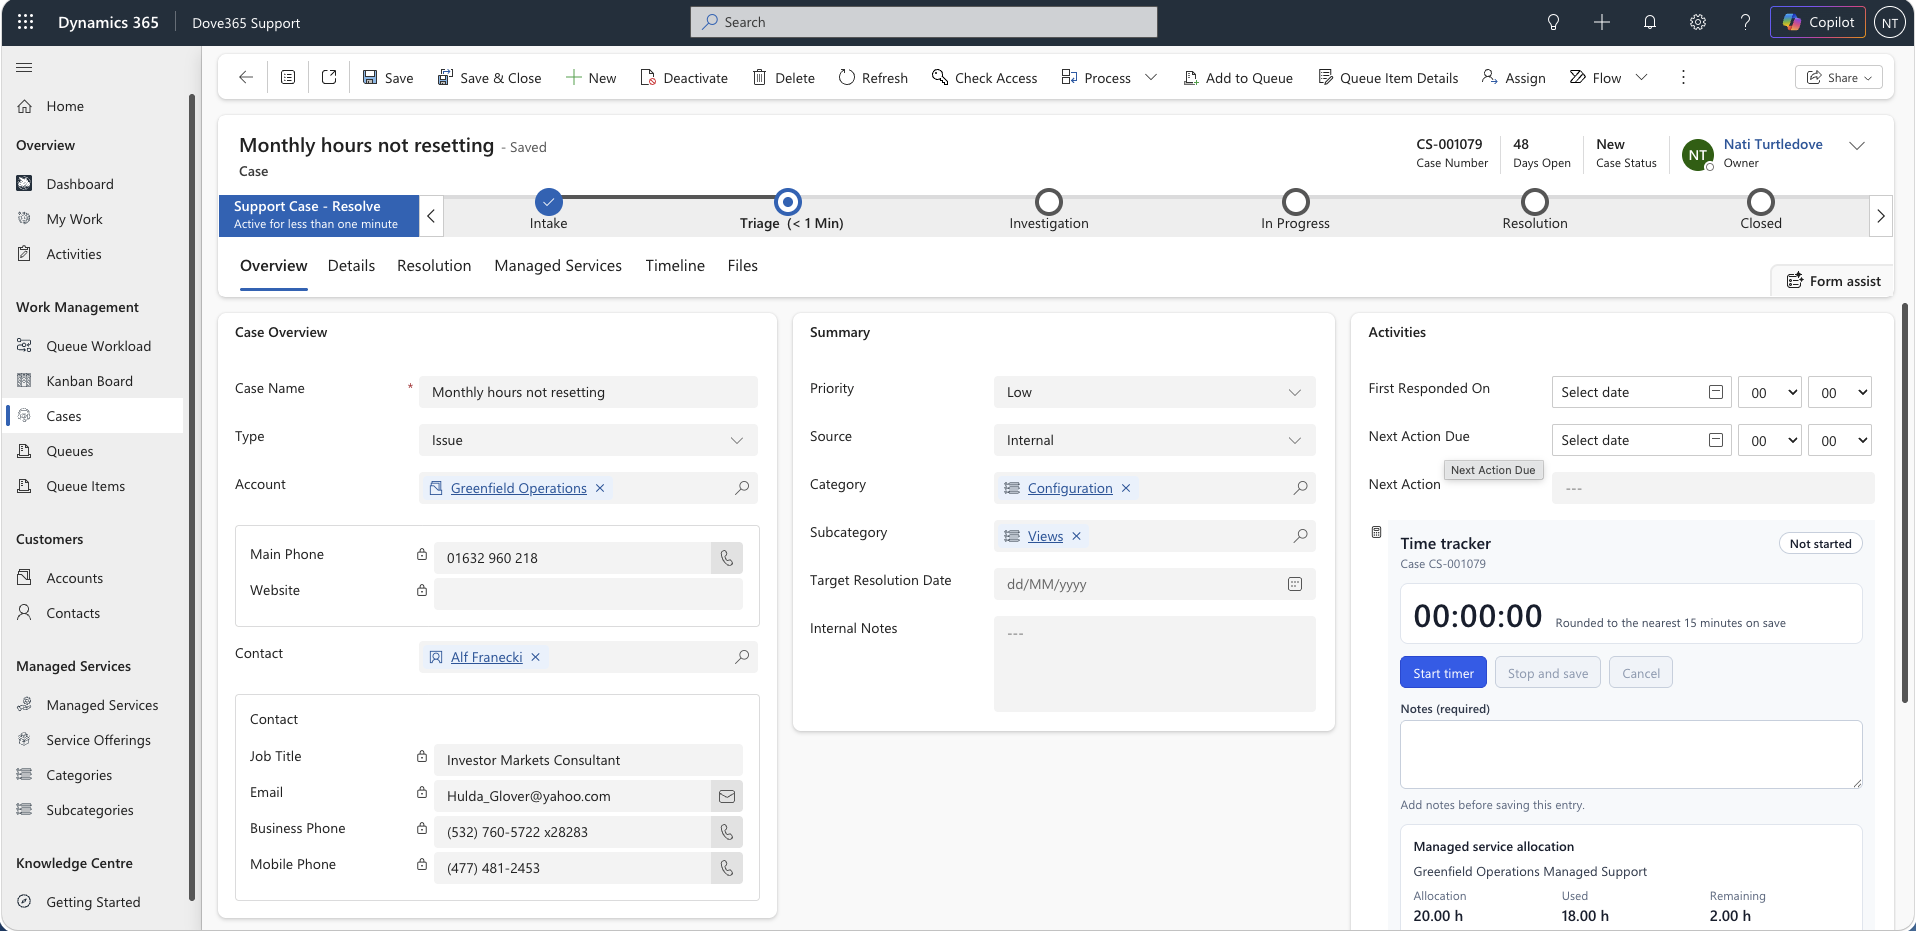Click the plus quick create icon

(x=1601, y=22)
